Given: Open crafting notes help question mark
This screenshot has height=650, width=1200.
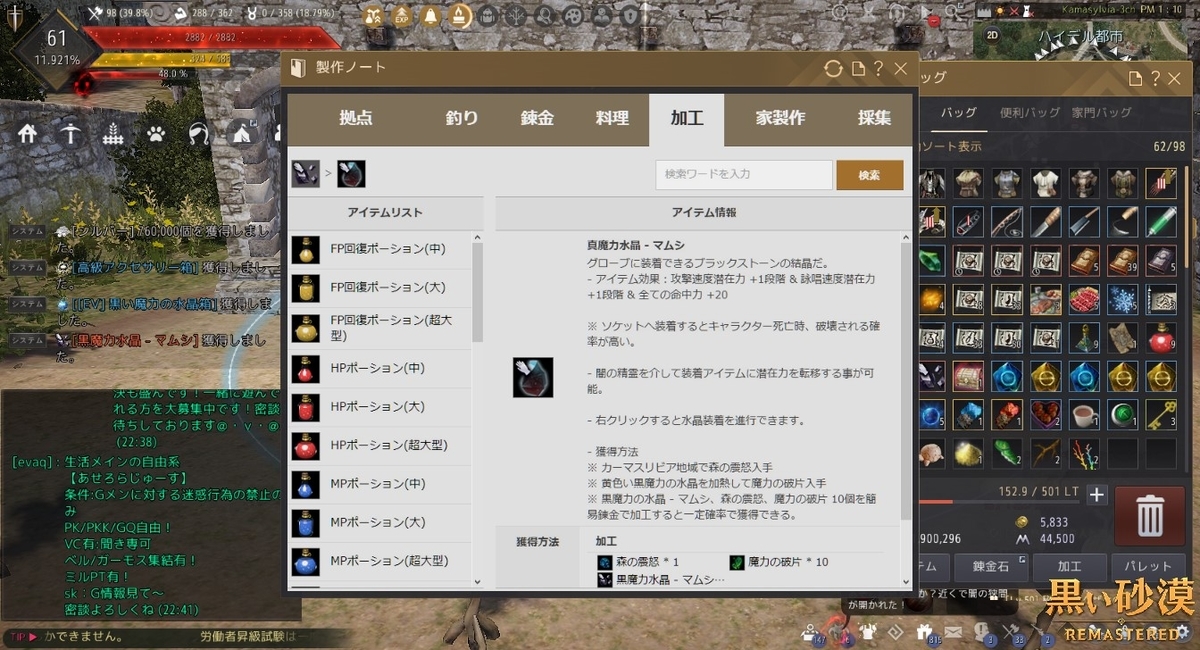Looking at the screenshot, I should pyautogui.click(x=878, y=69).
